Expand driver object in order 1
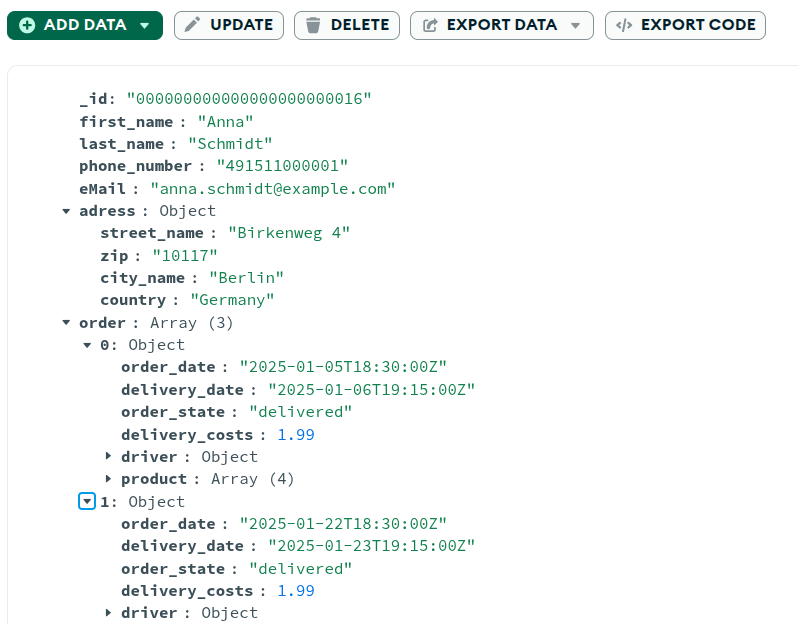This screenshot has height=624, width=798. tap(108, 613)
